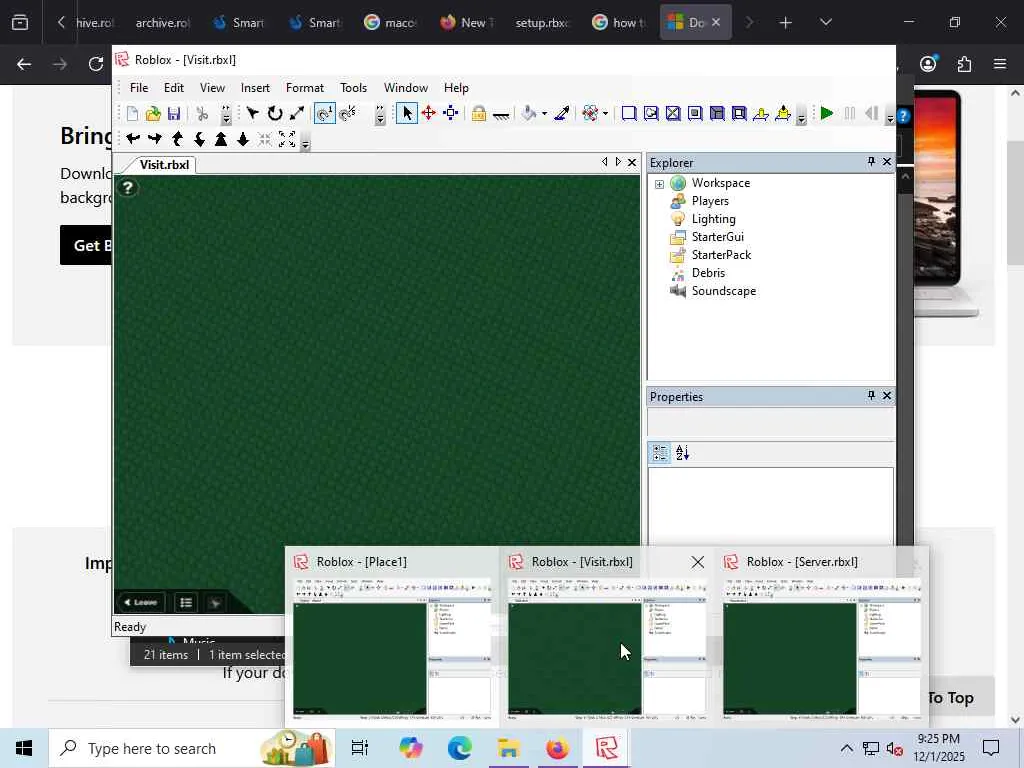1024x768 pixels.
Task: Open the Insert menu
Action: coord(255,88)
